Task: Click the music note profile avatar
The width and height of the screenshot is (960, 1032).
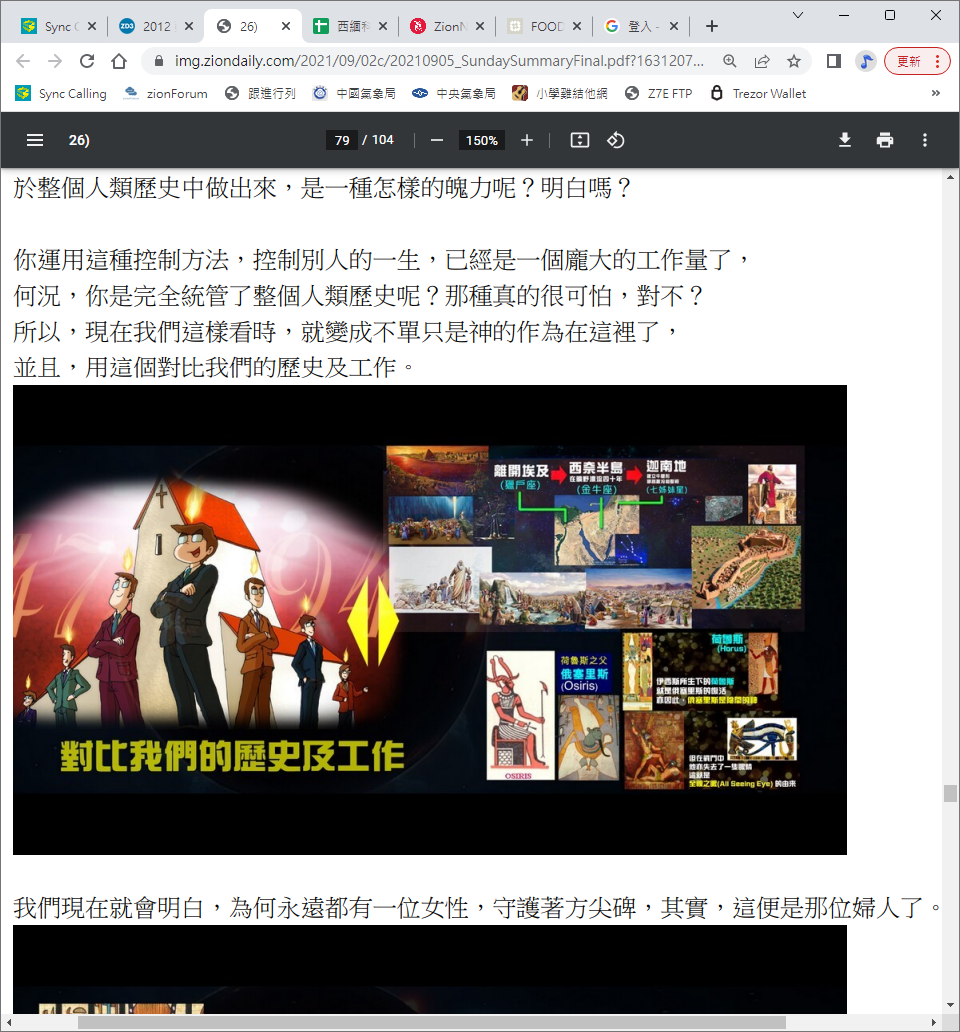Action: tap(866, 61)
